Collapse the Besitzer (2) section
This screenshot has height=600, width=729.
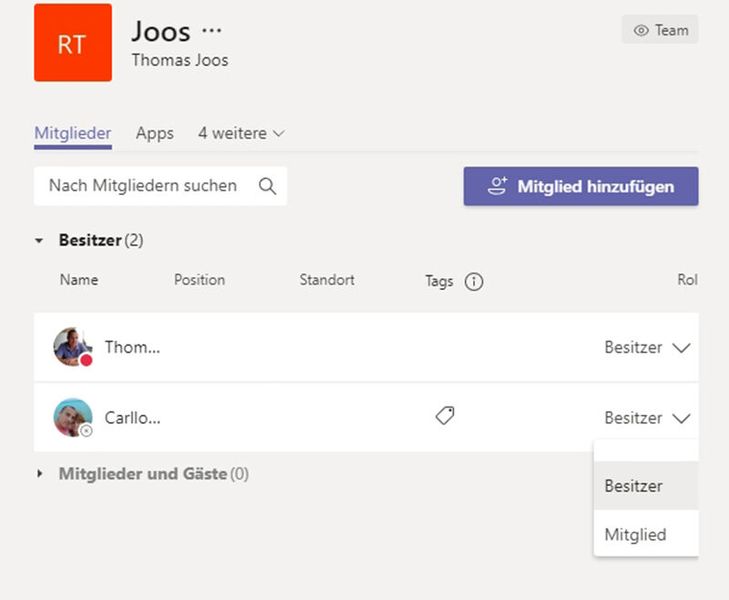point(39,241)
